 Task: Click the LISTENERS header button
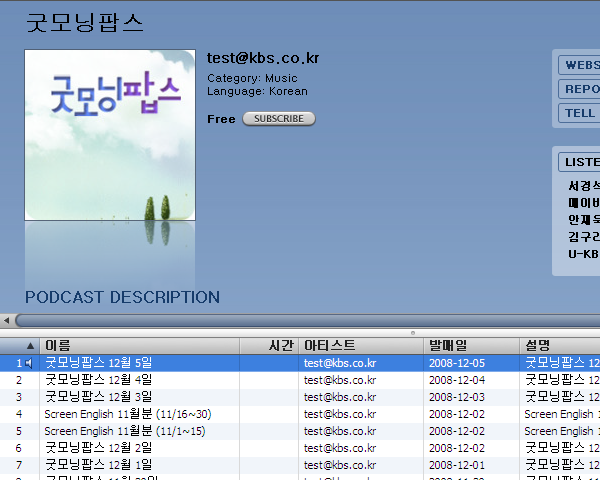pyautogui.click(x=579, y=162)
